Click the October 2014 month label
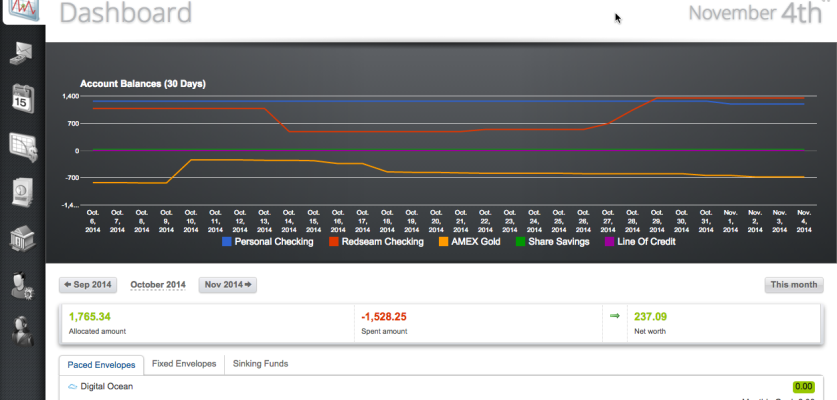Screen dimensions: 837x400 (158, 285)
